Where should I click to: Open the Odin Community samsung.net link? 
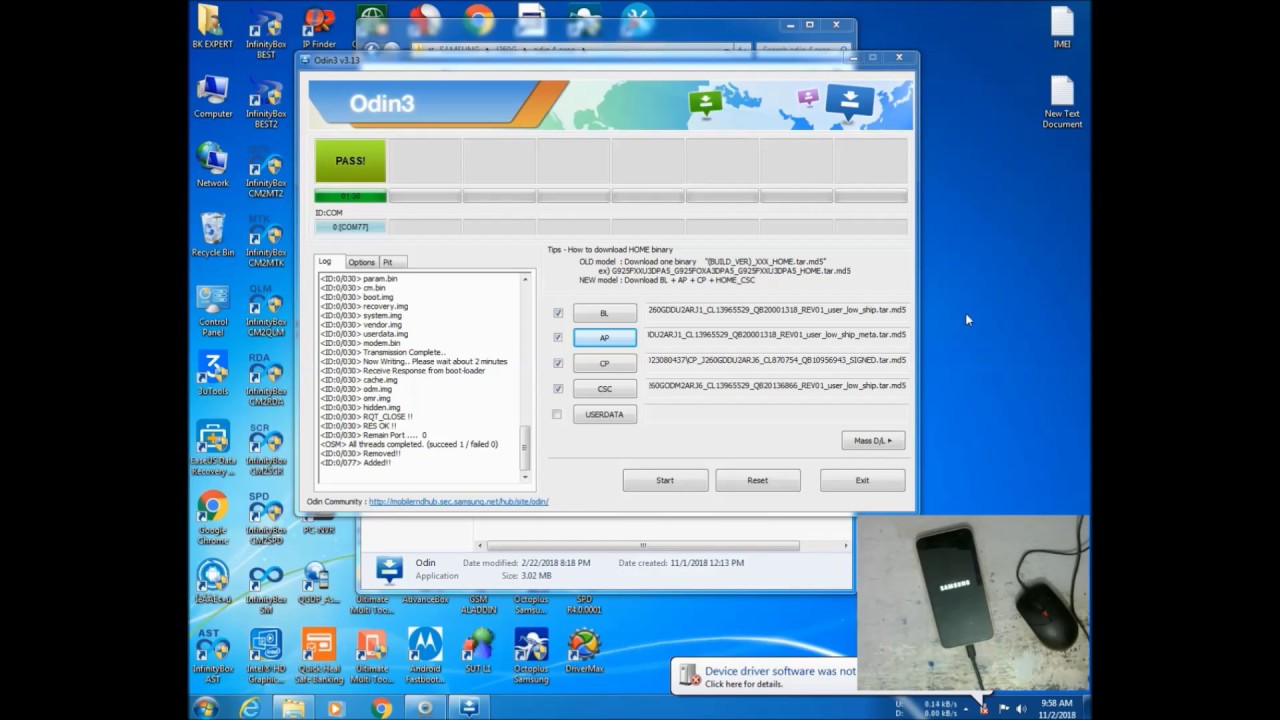[458, 502]
